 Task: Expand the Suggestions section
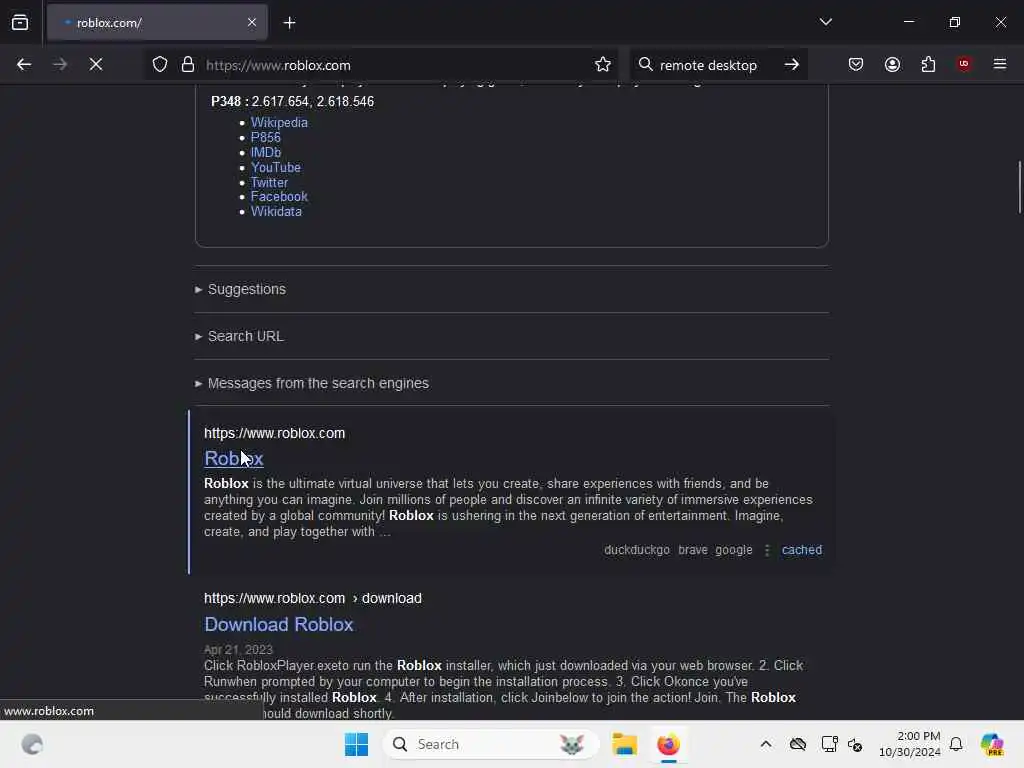[240, 289]
